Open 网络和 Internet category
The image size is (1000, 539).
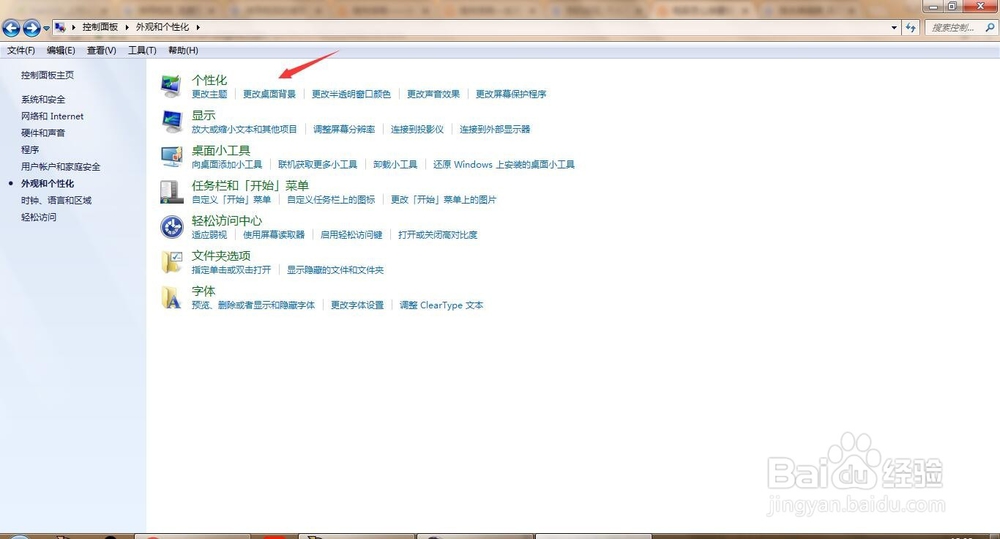coord(52,116)
